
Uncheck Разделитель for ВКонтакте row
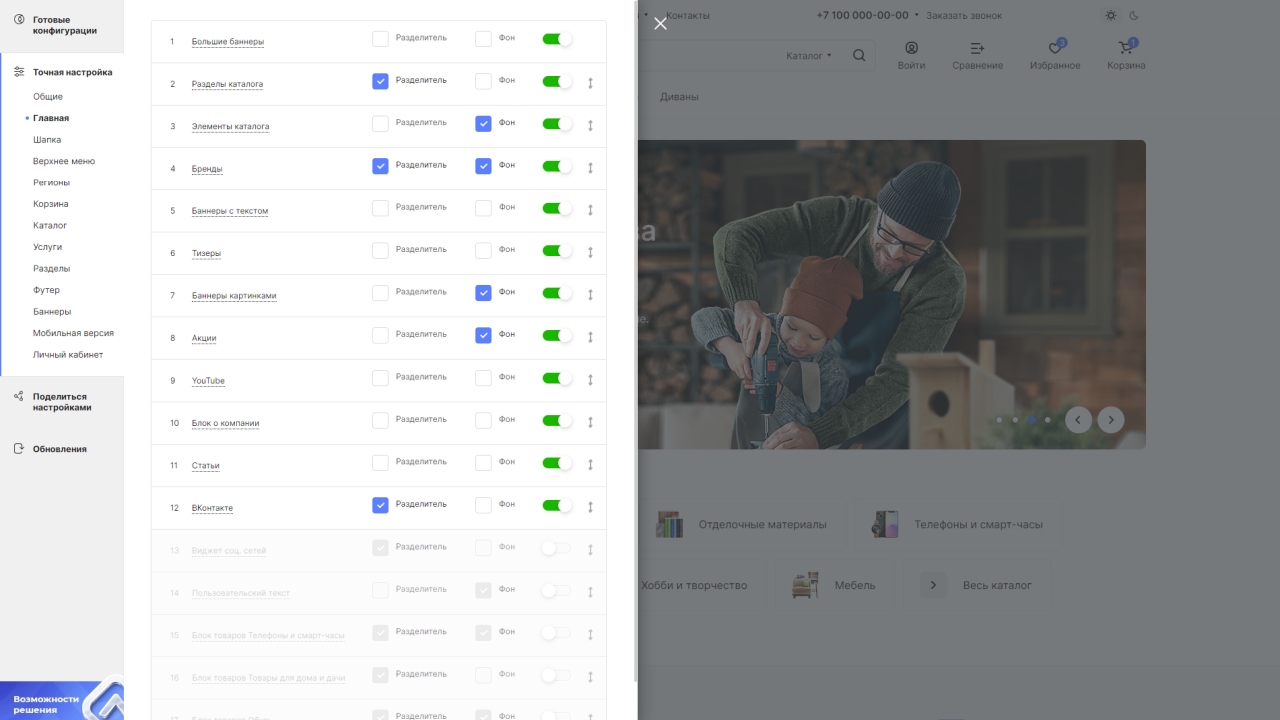380,505
